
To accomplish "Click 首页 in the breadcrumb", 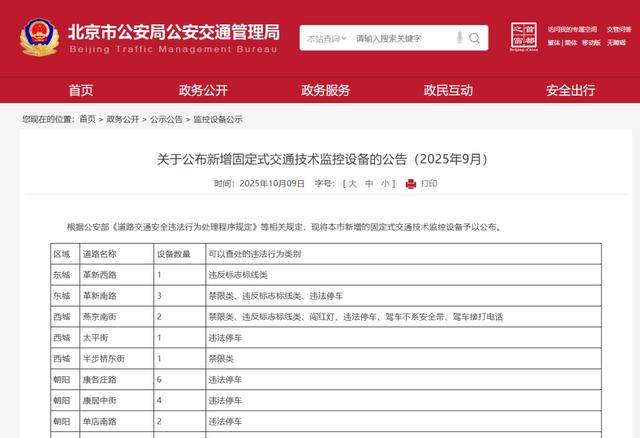I will point(88,119).
